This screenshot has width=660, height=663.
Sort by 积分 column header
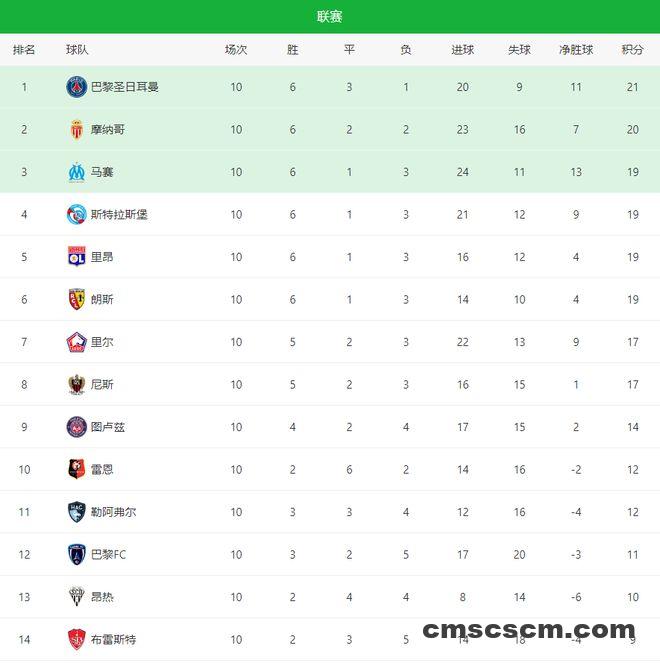click(632, 50)
